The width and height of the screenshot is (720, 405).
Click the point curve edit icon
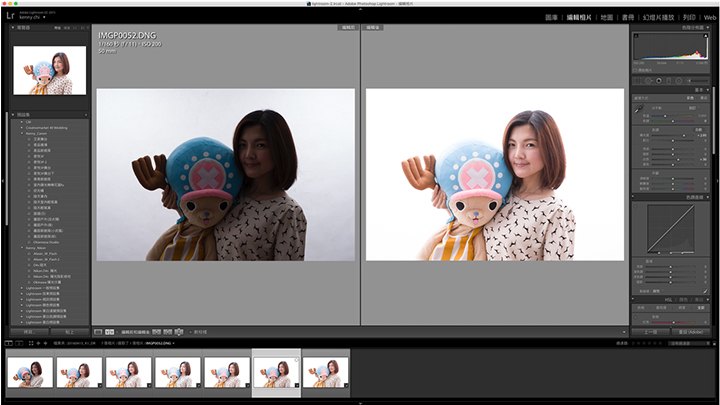click(x=705, y=291)
